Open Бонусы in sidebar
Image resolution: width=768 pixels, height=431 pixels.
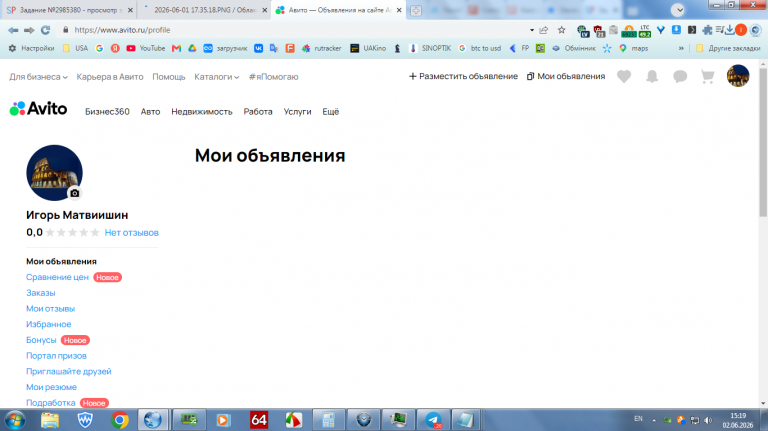pyautogui.click(x=41, y=340)
